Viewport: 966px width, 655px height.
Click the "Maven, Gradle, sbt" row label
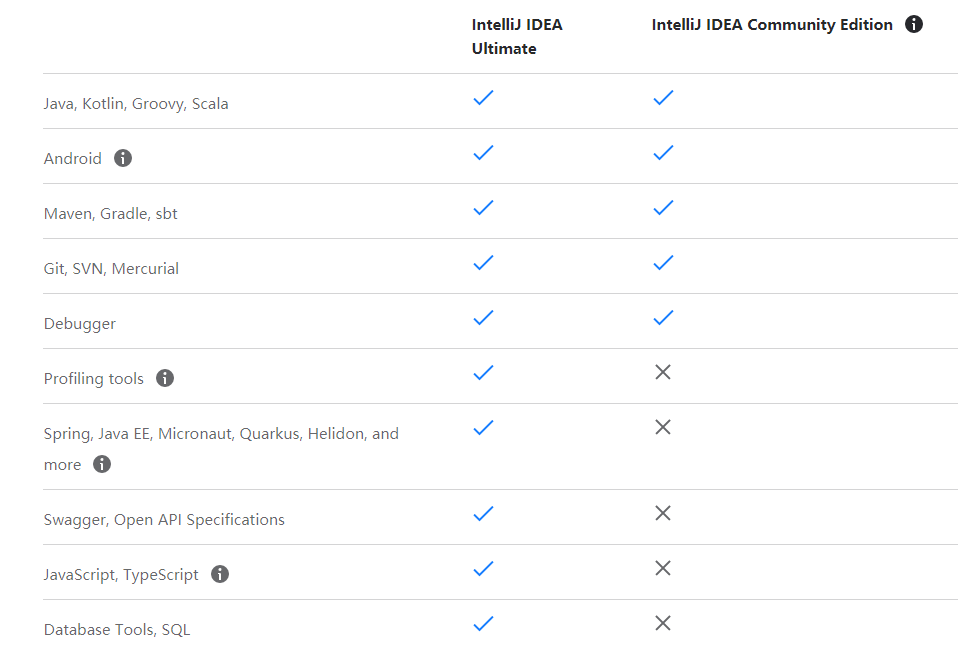[x=111, y=213]
